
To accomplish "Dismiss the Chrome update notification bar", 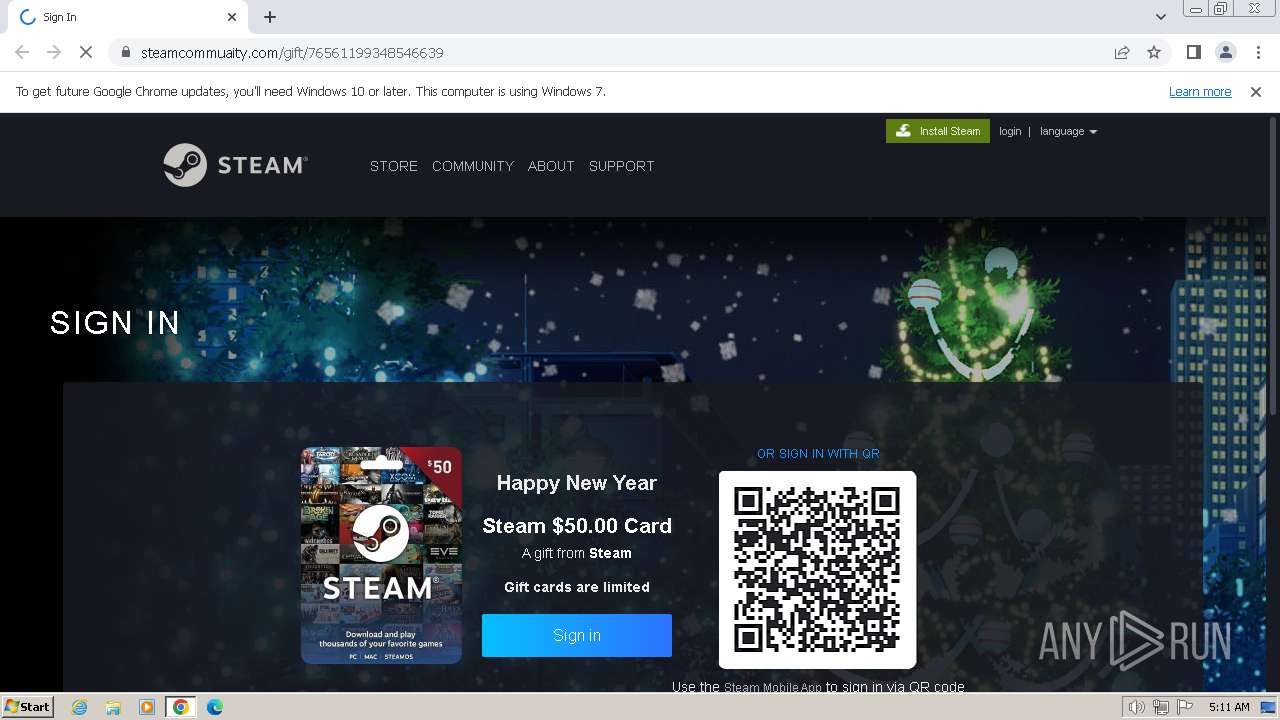I will [1256, 91].
